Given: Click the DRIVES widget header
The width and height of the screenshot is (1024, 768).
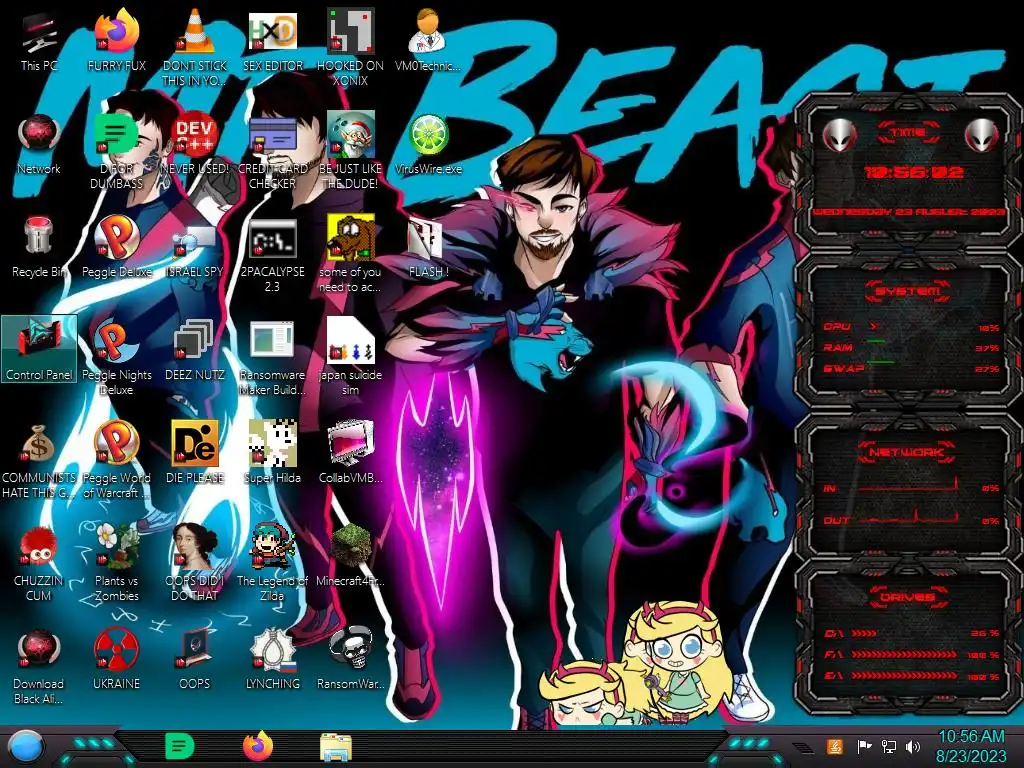Looking at the screenshot, I should [907, 597].
